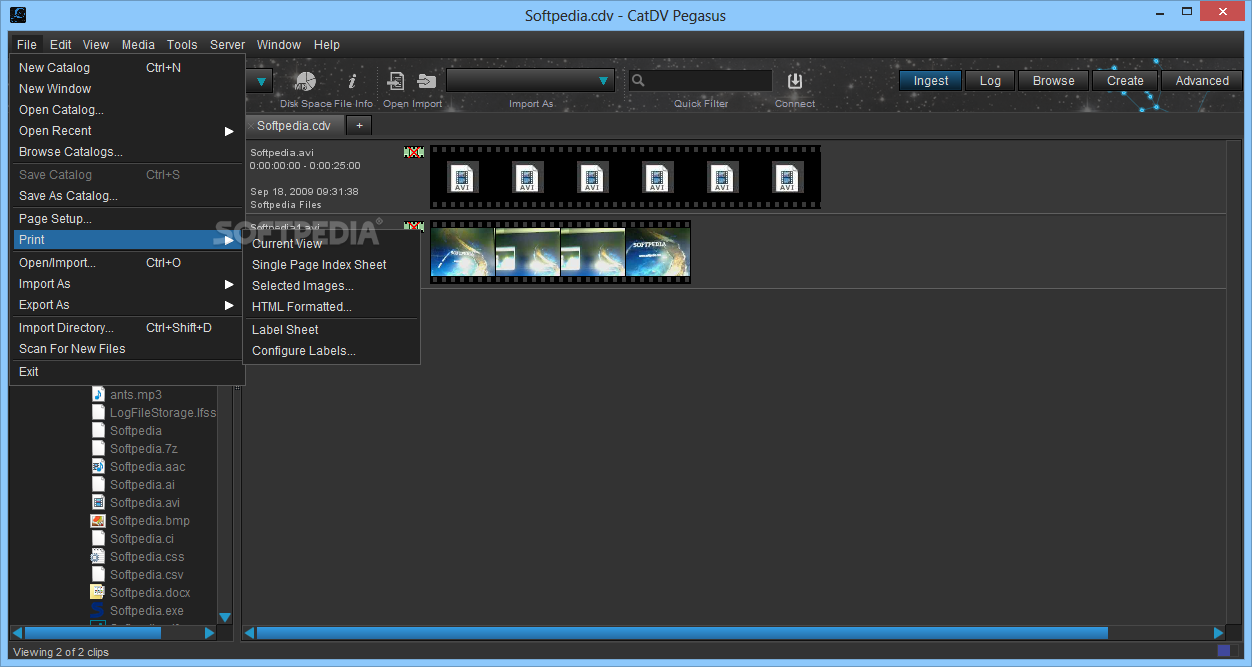Click Exit in the File menu
This screenshot has height=667, width=1252.
(127, 372)
